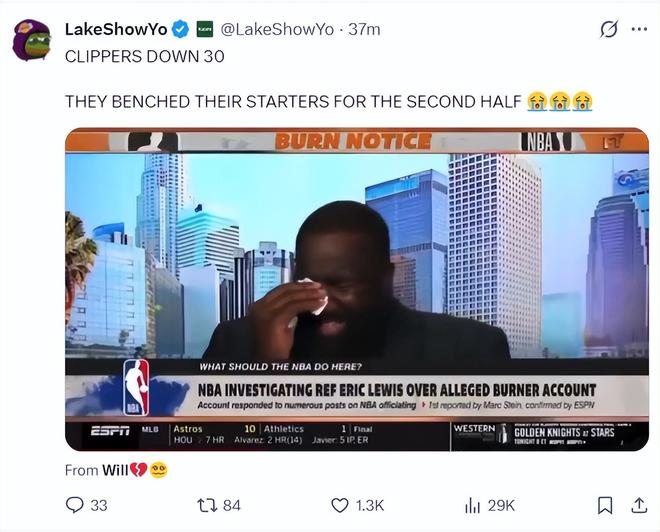Open the LakeShowYo profile avatar
Viewport: 660px width, 532px height.
coord(32,40)
